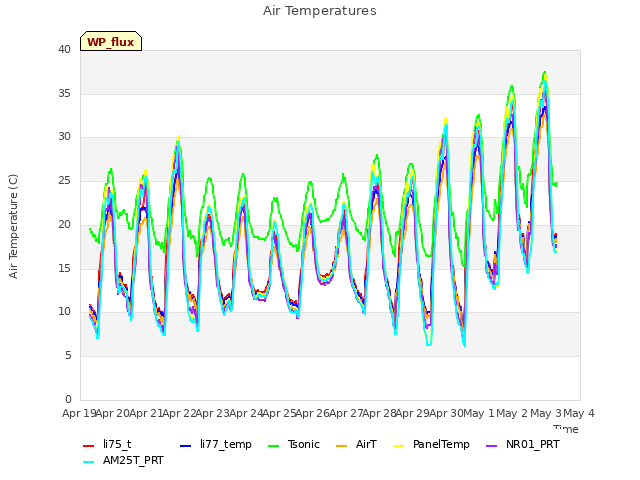Click the May 1 x-axis tick label
Image resolution: width=640 pixels, height=480 pixels.
pyautogui.click(x=480, y=413)
